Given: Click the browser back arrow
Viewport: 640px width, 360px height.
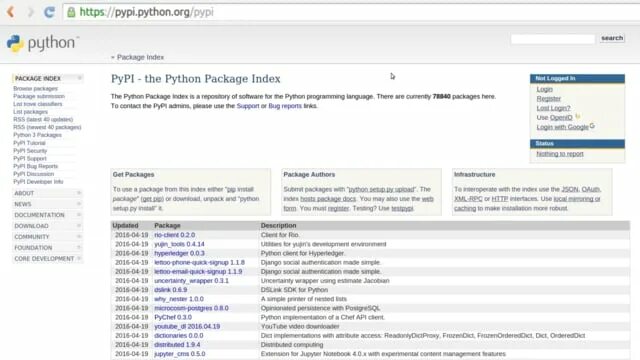Looking at the screenshot, I should tap(11, 12).
